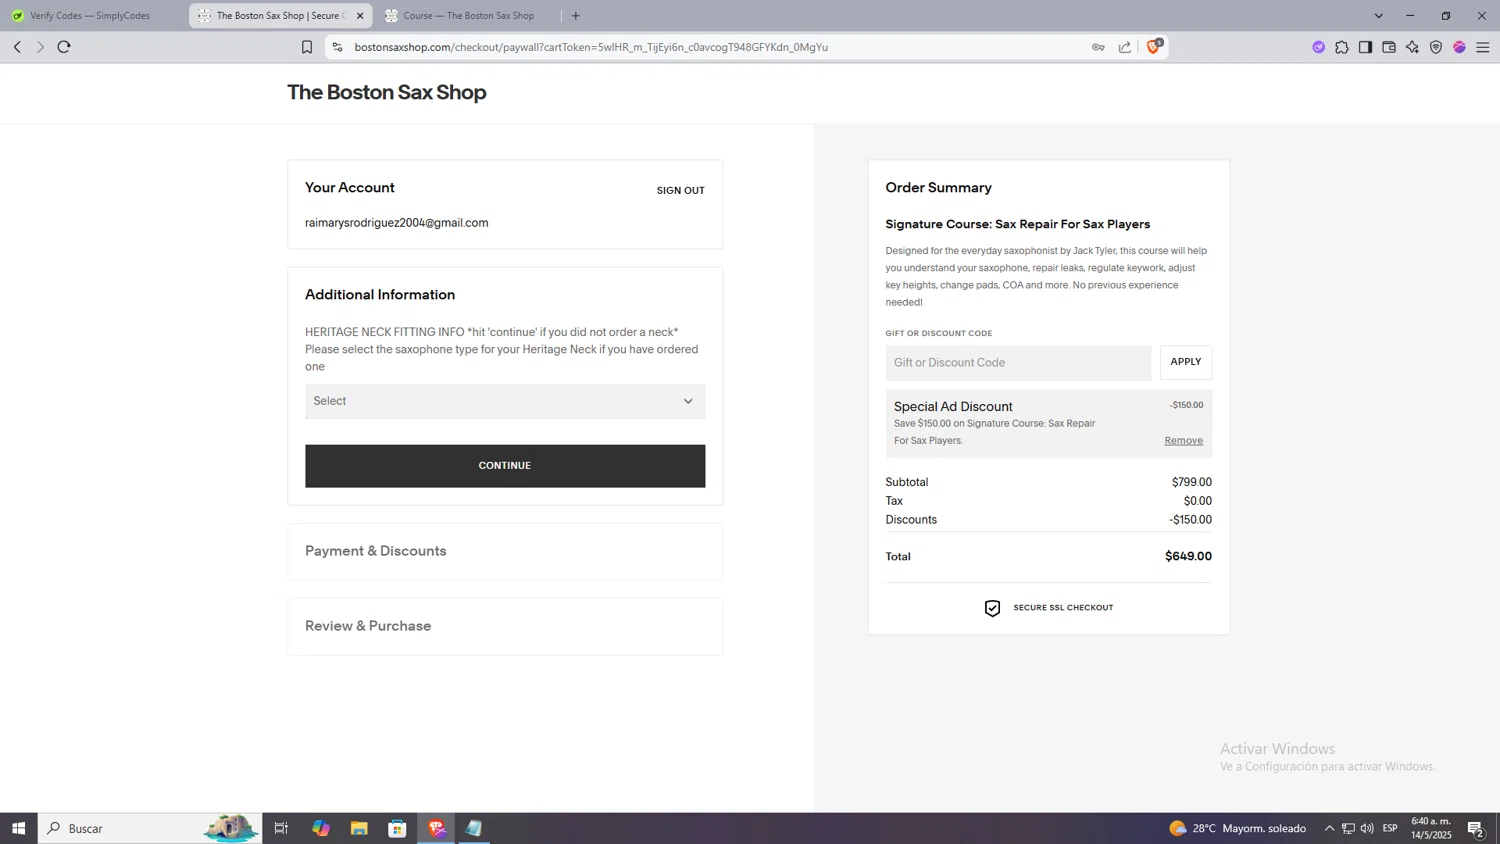The height and width of the screenshot is (844, 1500).
Task: Switch to Course — The Boston Sax Shop tab
Action: [468, 16]
